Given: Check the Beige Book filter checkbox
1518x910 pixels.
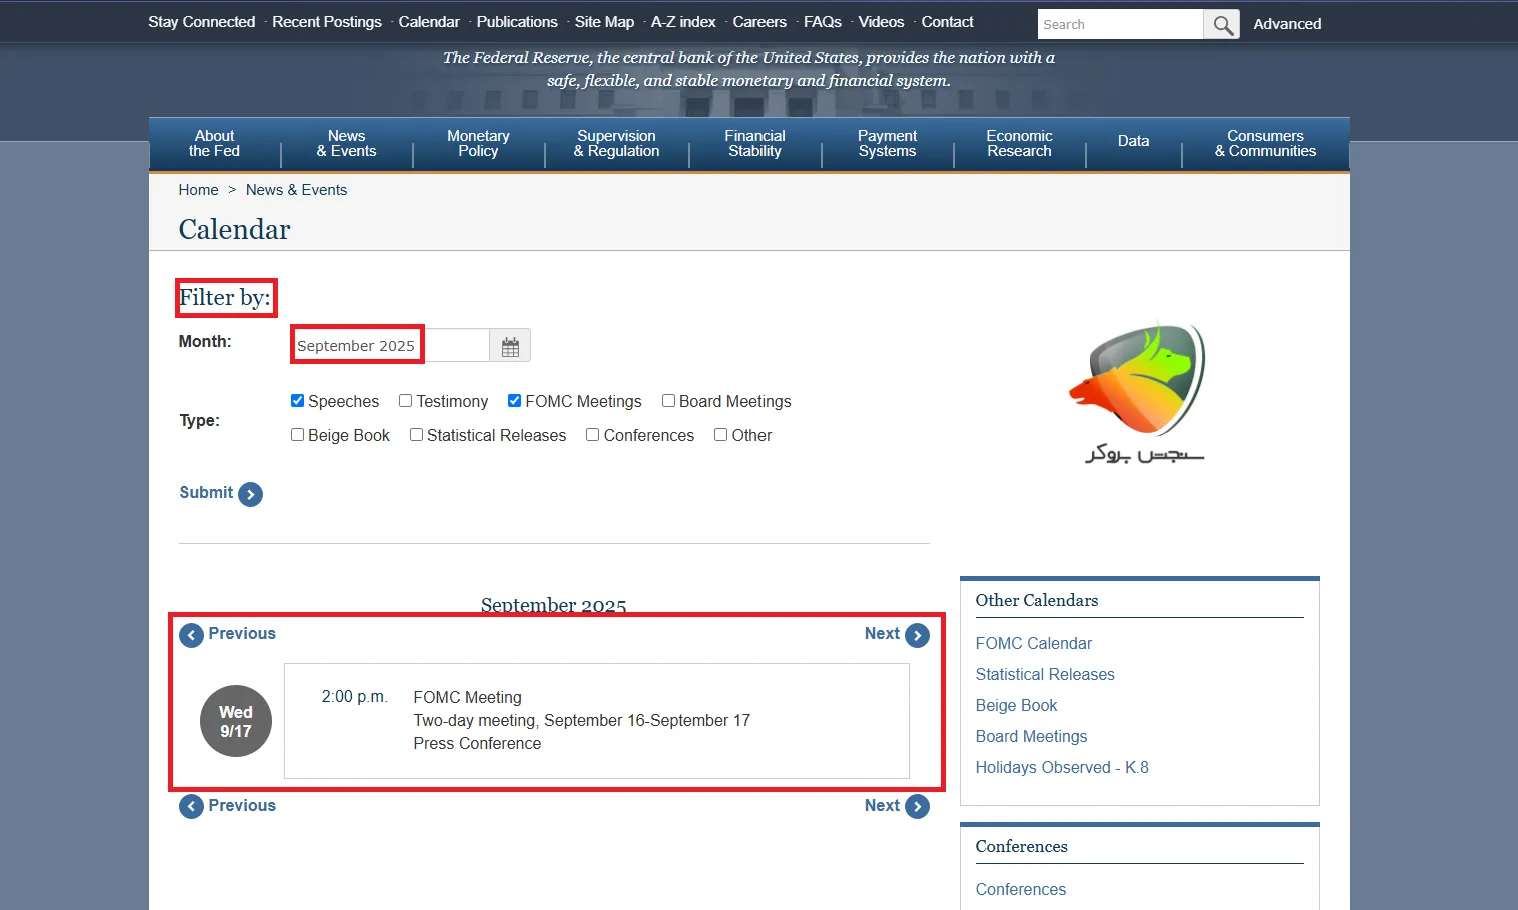Looking at the screenshot, I should [x=297, y=435].
